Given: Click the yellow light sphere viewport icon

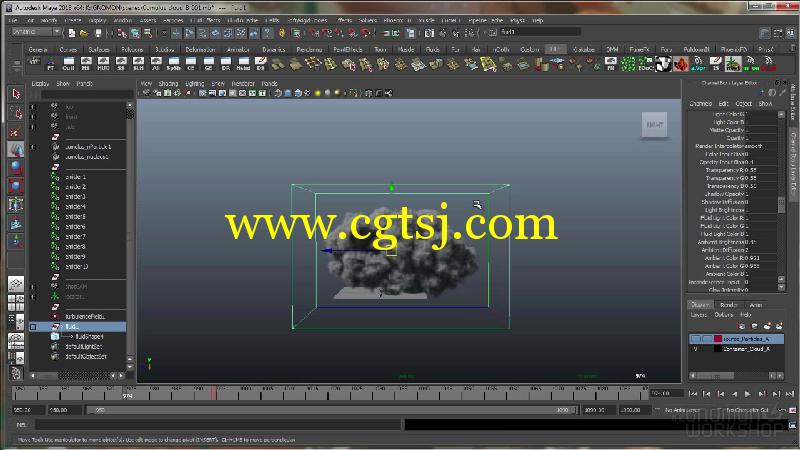Looking at the screenshot, I should tap(317, 93).
